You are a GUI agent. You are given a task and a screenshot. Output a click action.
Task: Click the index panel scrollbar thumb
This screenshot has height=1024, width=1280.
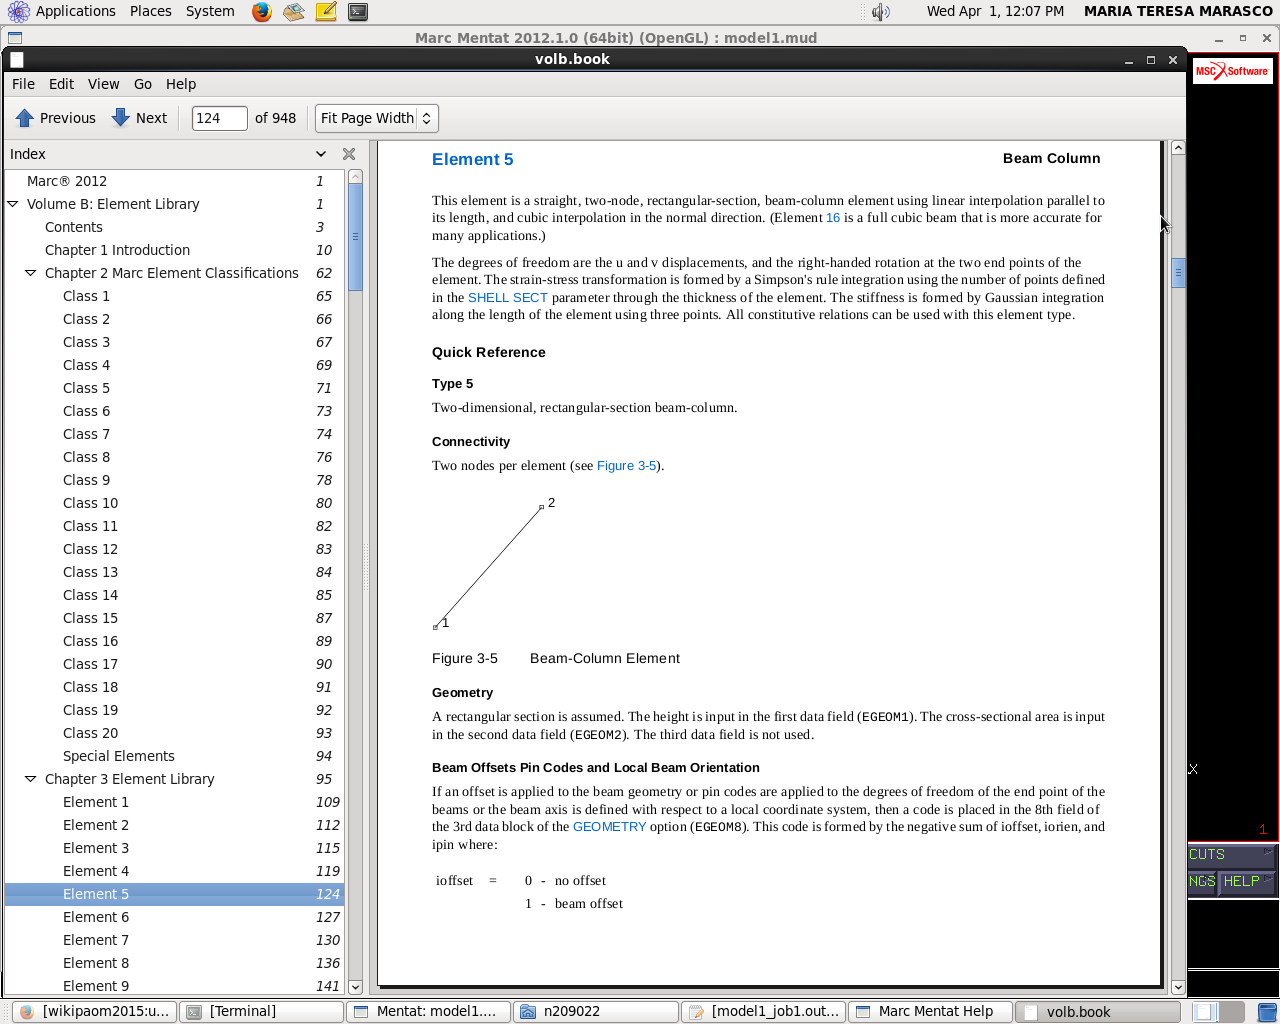355,238
